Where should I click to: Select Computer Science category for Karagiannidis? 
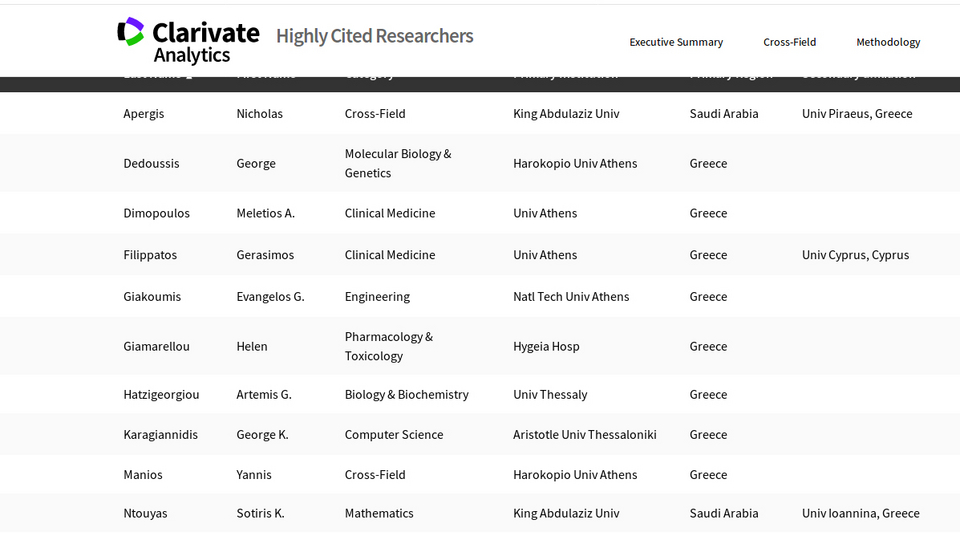[x=394, y=434]
